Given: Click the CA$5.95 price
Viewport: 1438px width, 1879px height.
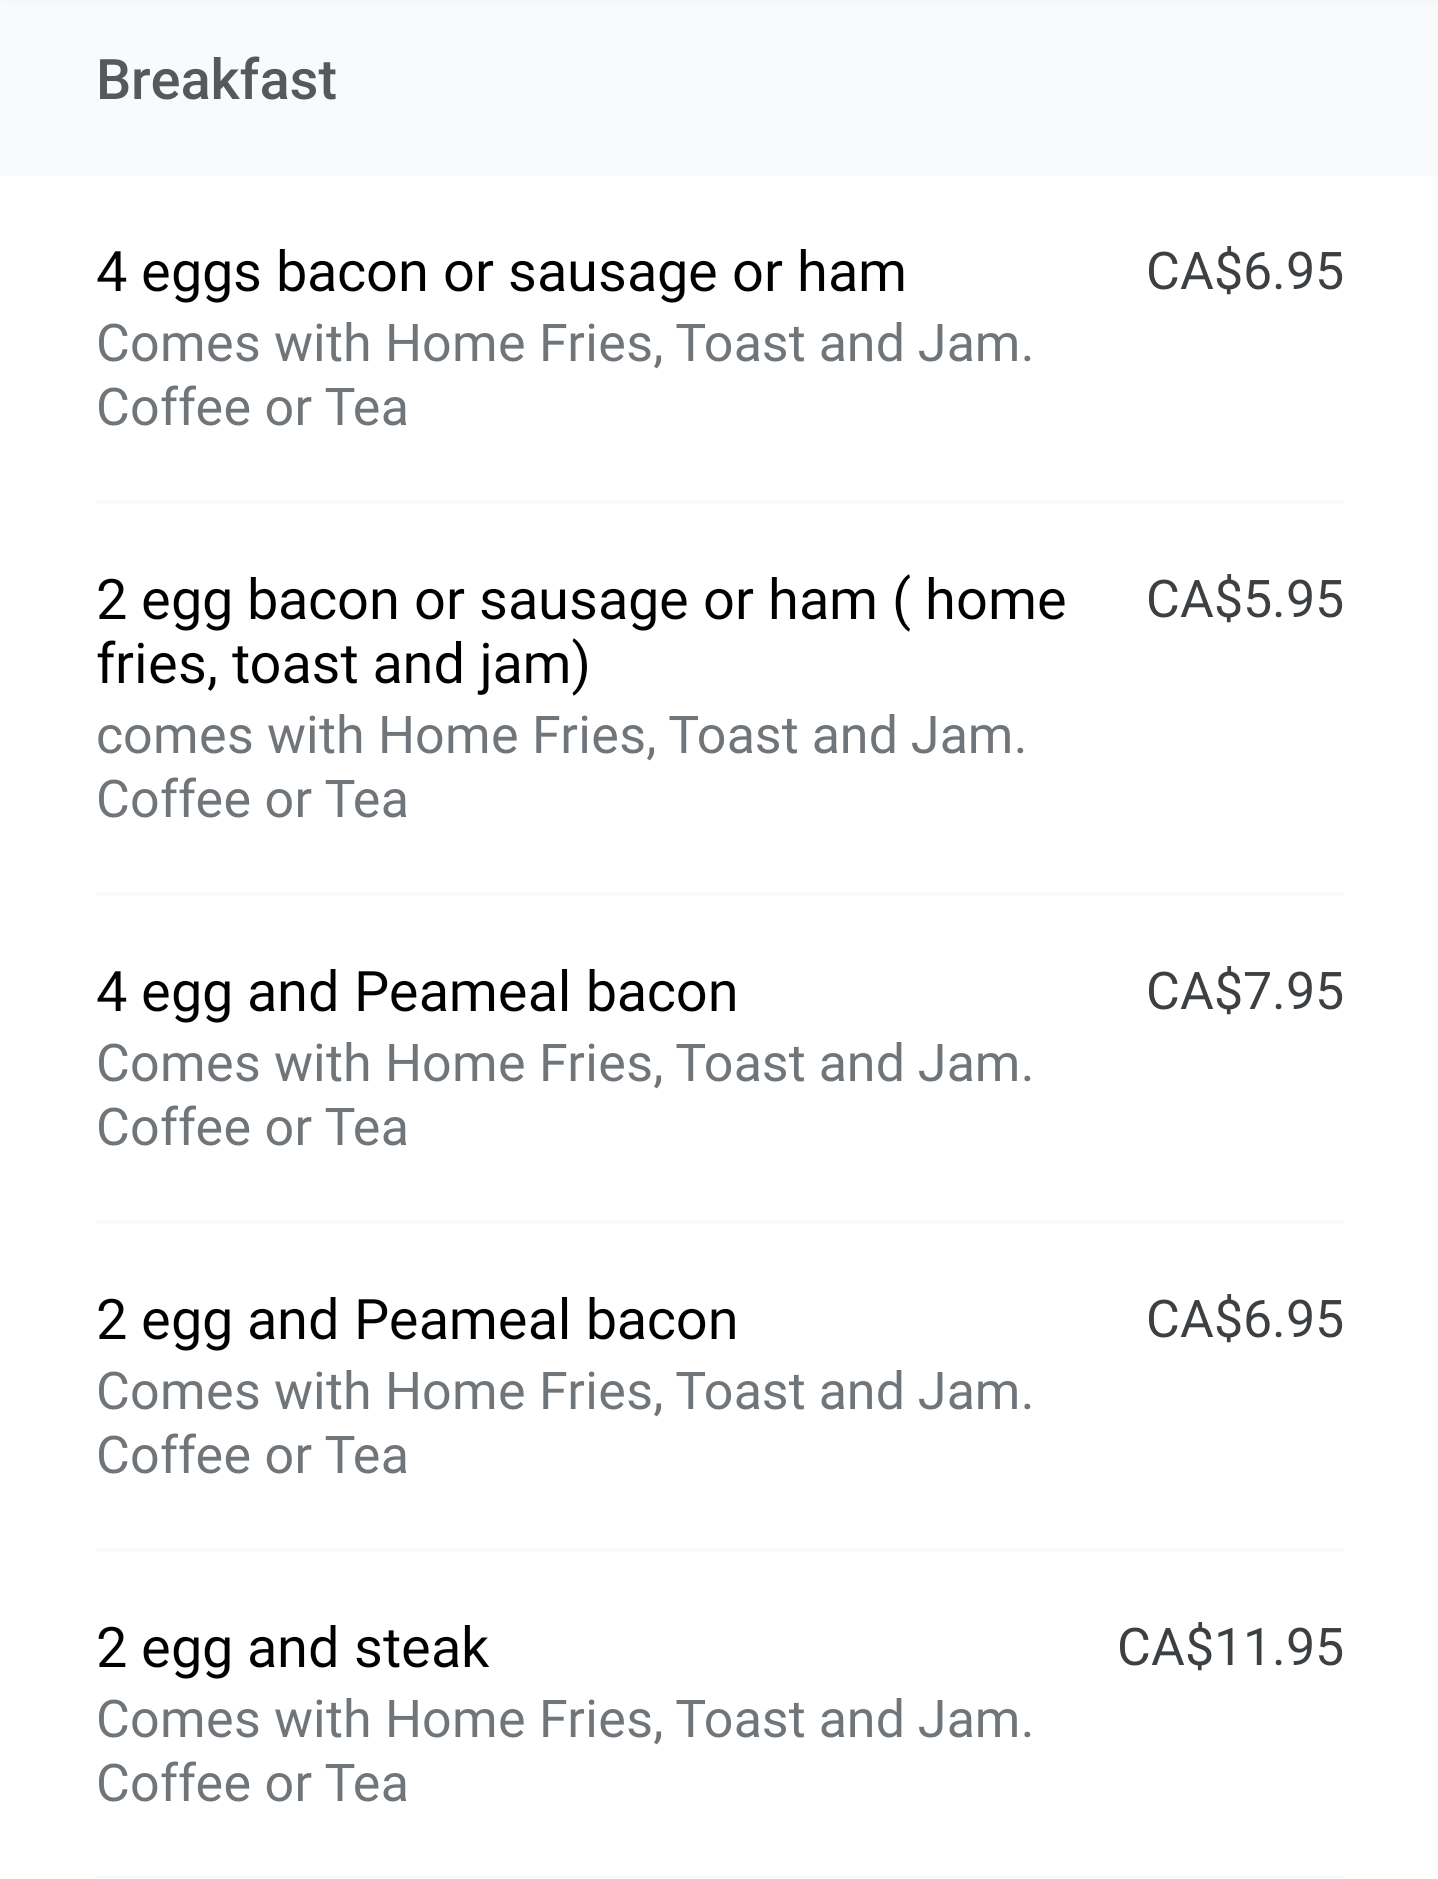Looking at the screenshot, I should point(1244,600).
